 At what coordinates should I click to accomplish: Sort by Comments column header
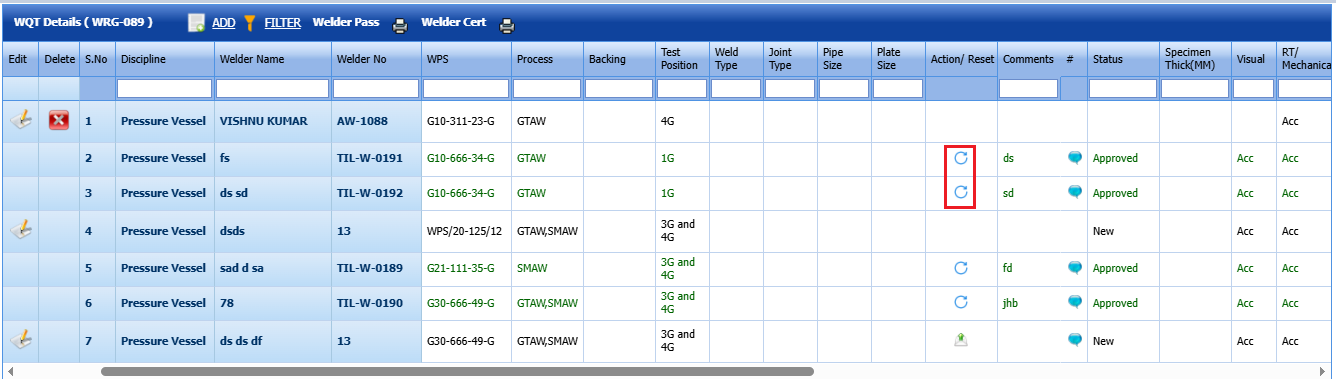click(x=1028, y=59)
